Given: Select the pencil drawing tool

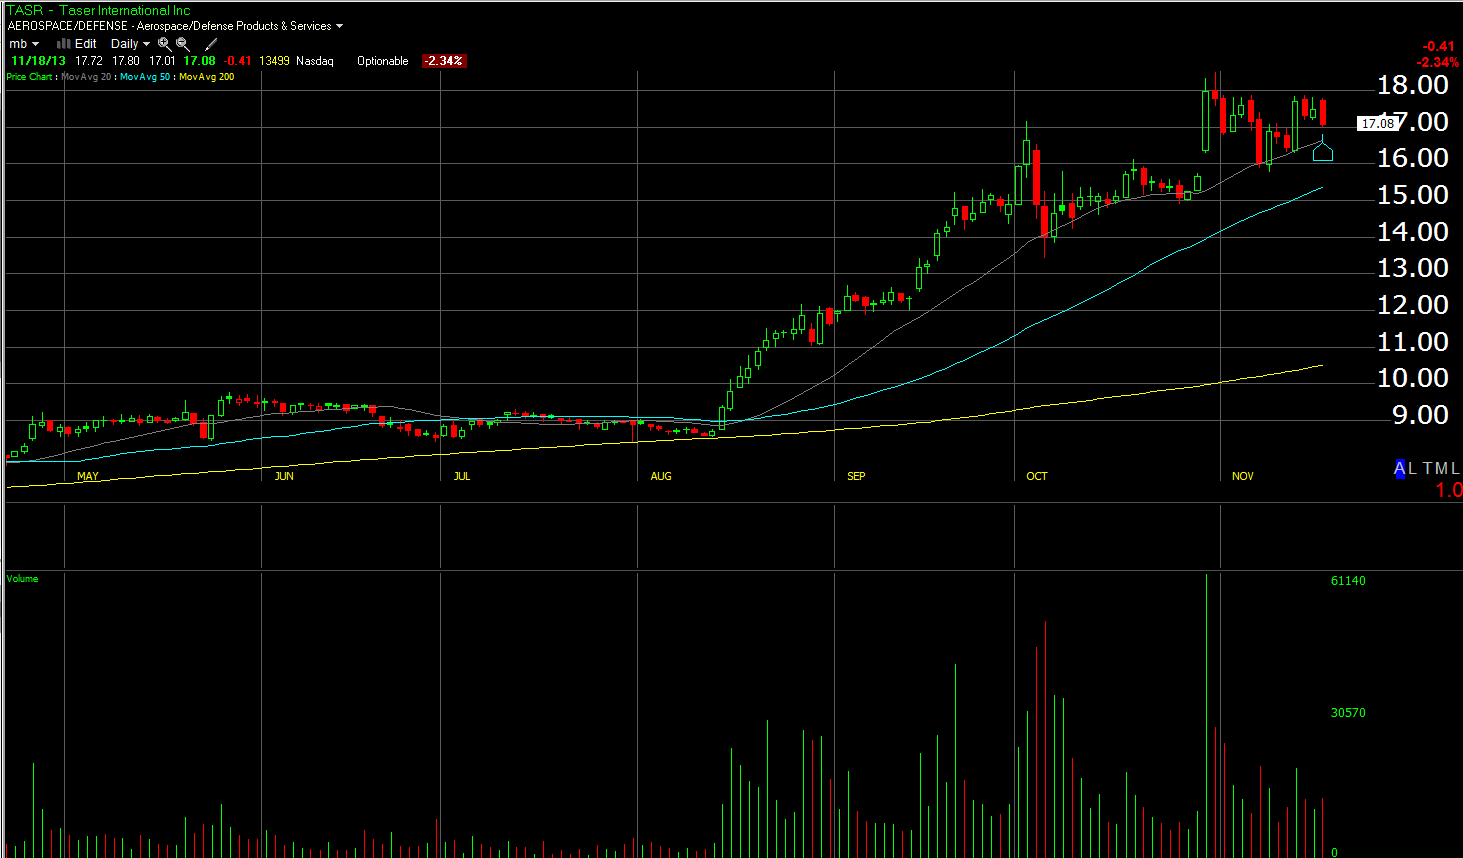Looking at the screenshot, I should pyautogui.click(x=211, y=44).
